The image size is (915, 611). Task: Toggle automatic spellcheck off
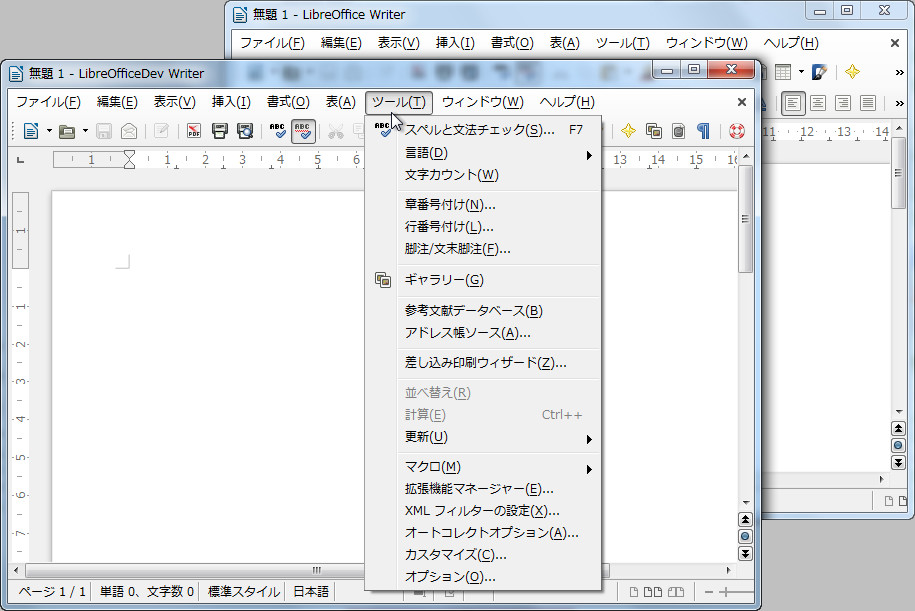click(x=304, y=131)
